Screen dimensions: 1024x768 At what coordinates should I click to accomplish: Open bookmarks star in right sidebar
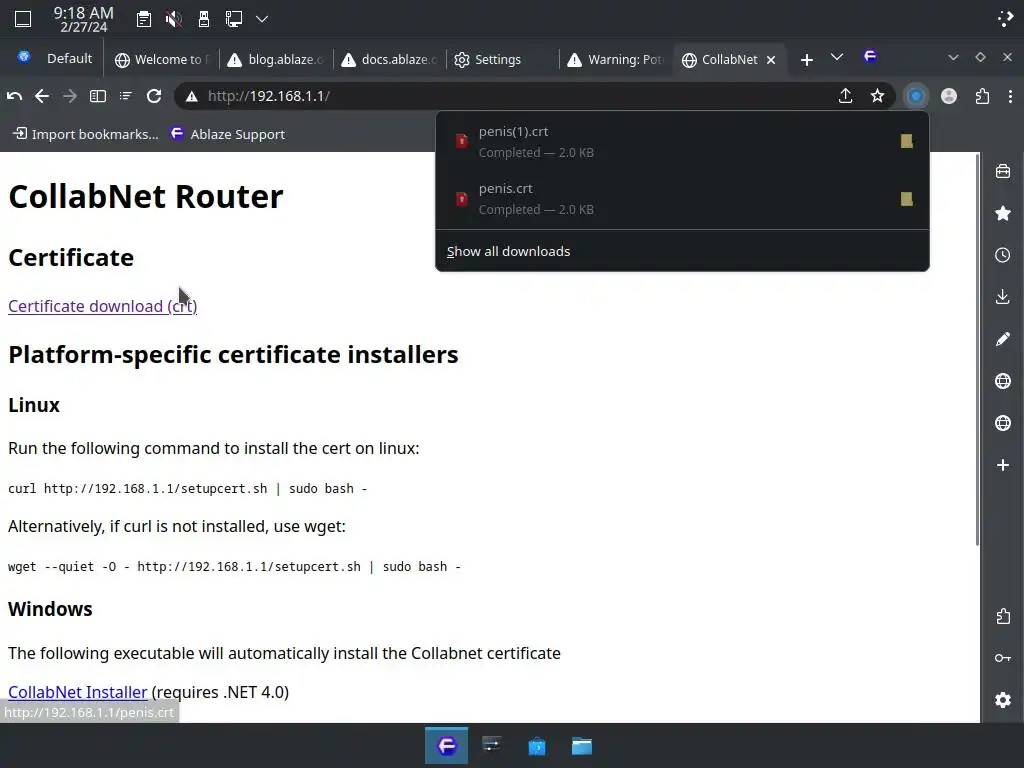pyautogui.click(x=1003, y=213)
